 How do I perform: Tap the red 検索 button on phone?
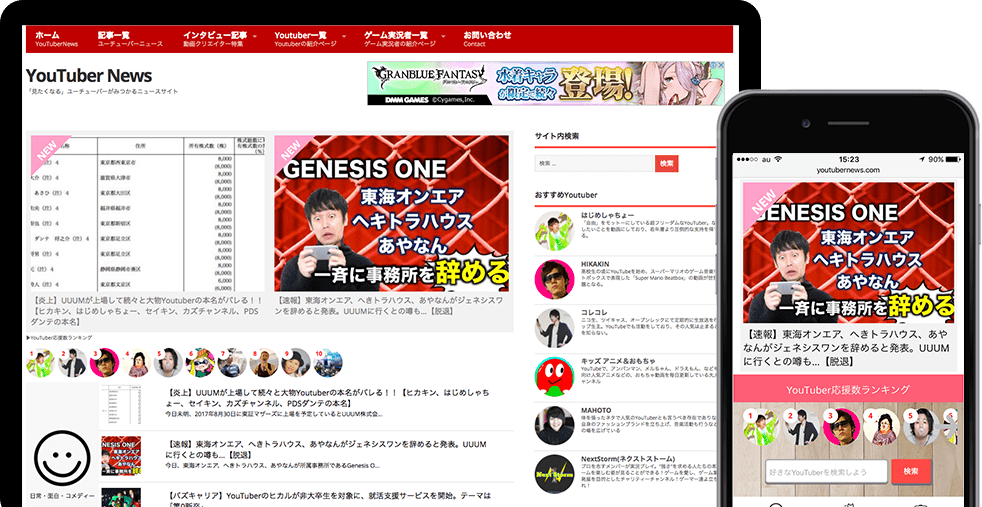[912, 471]
